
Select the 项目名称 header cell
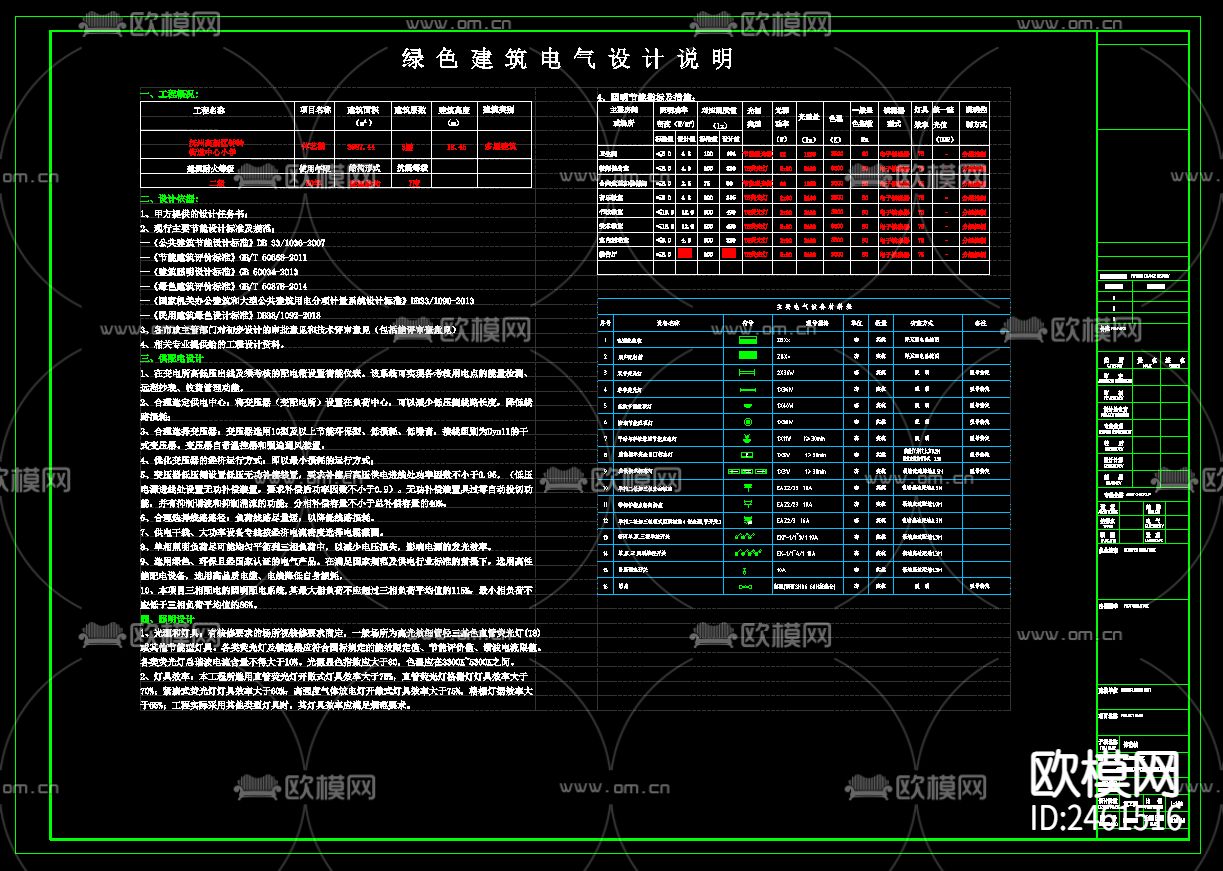pyautogui.click(x=315, y=110)
